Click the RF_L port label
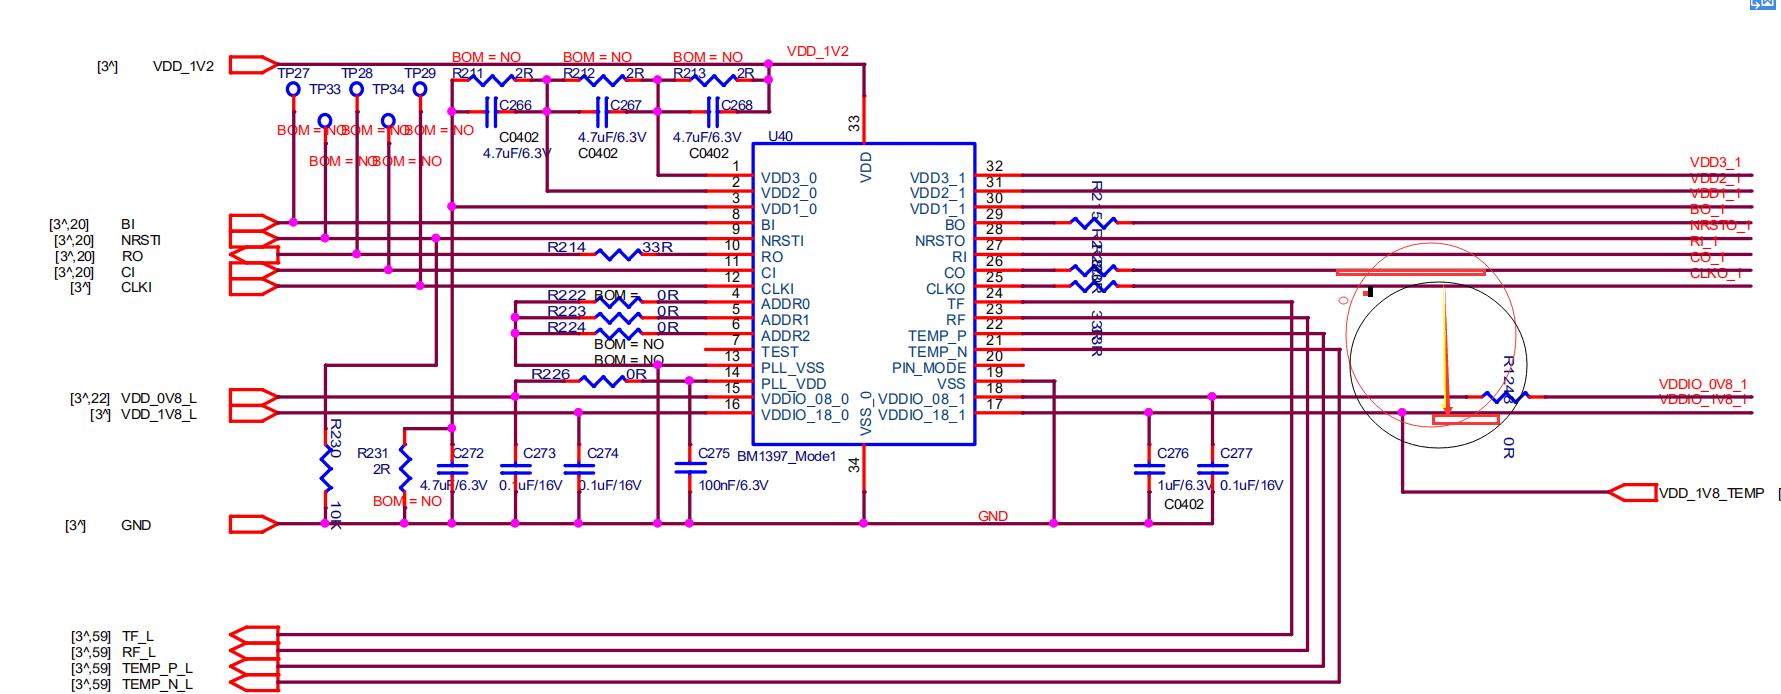 139,652
